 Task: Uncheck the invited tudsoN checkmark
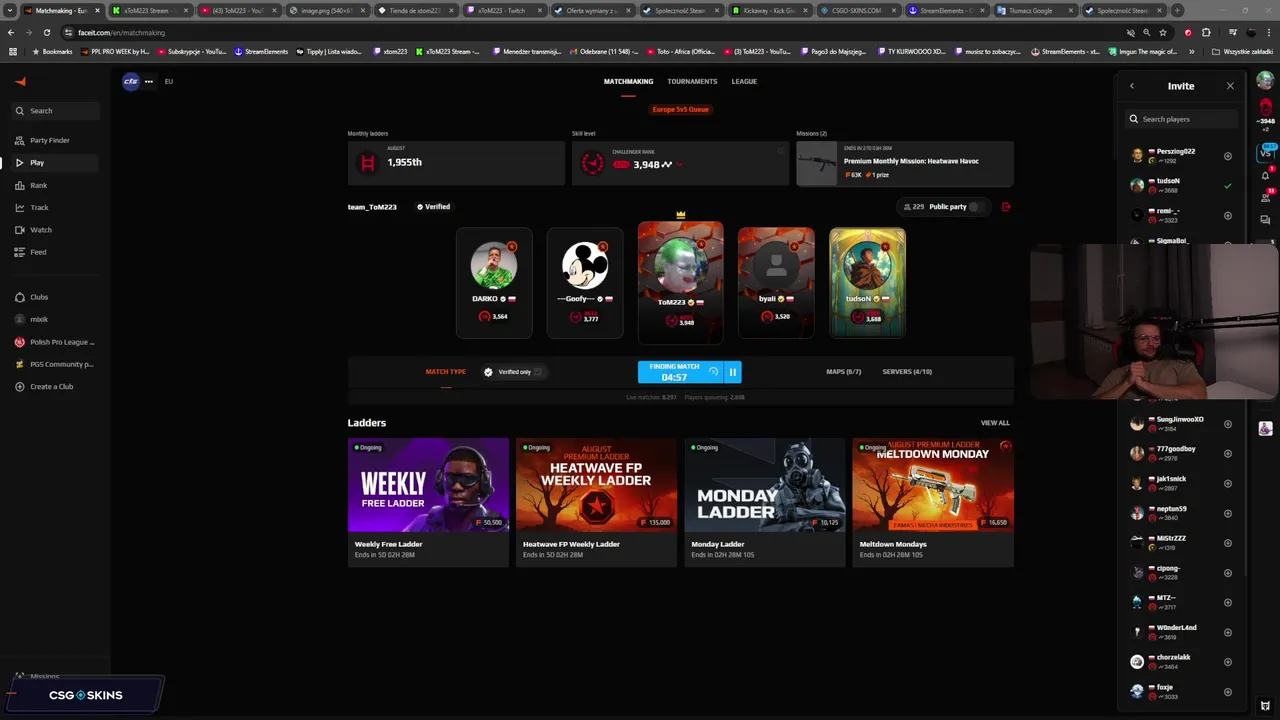coord(1228,186)
